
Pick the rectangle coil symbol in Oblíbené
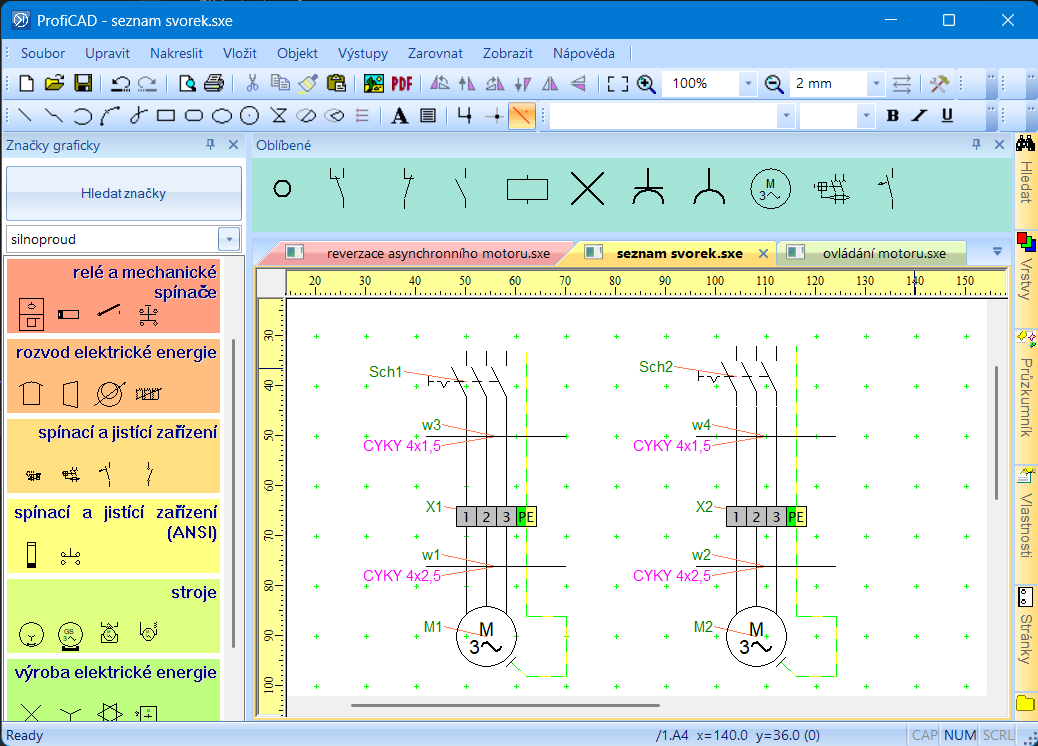527,189
